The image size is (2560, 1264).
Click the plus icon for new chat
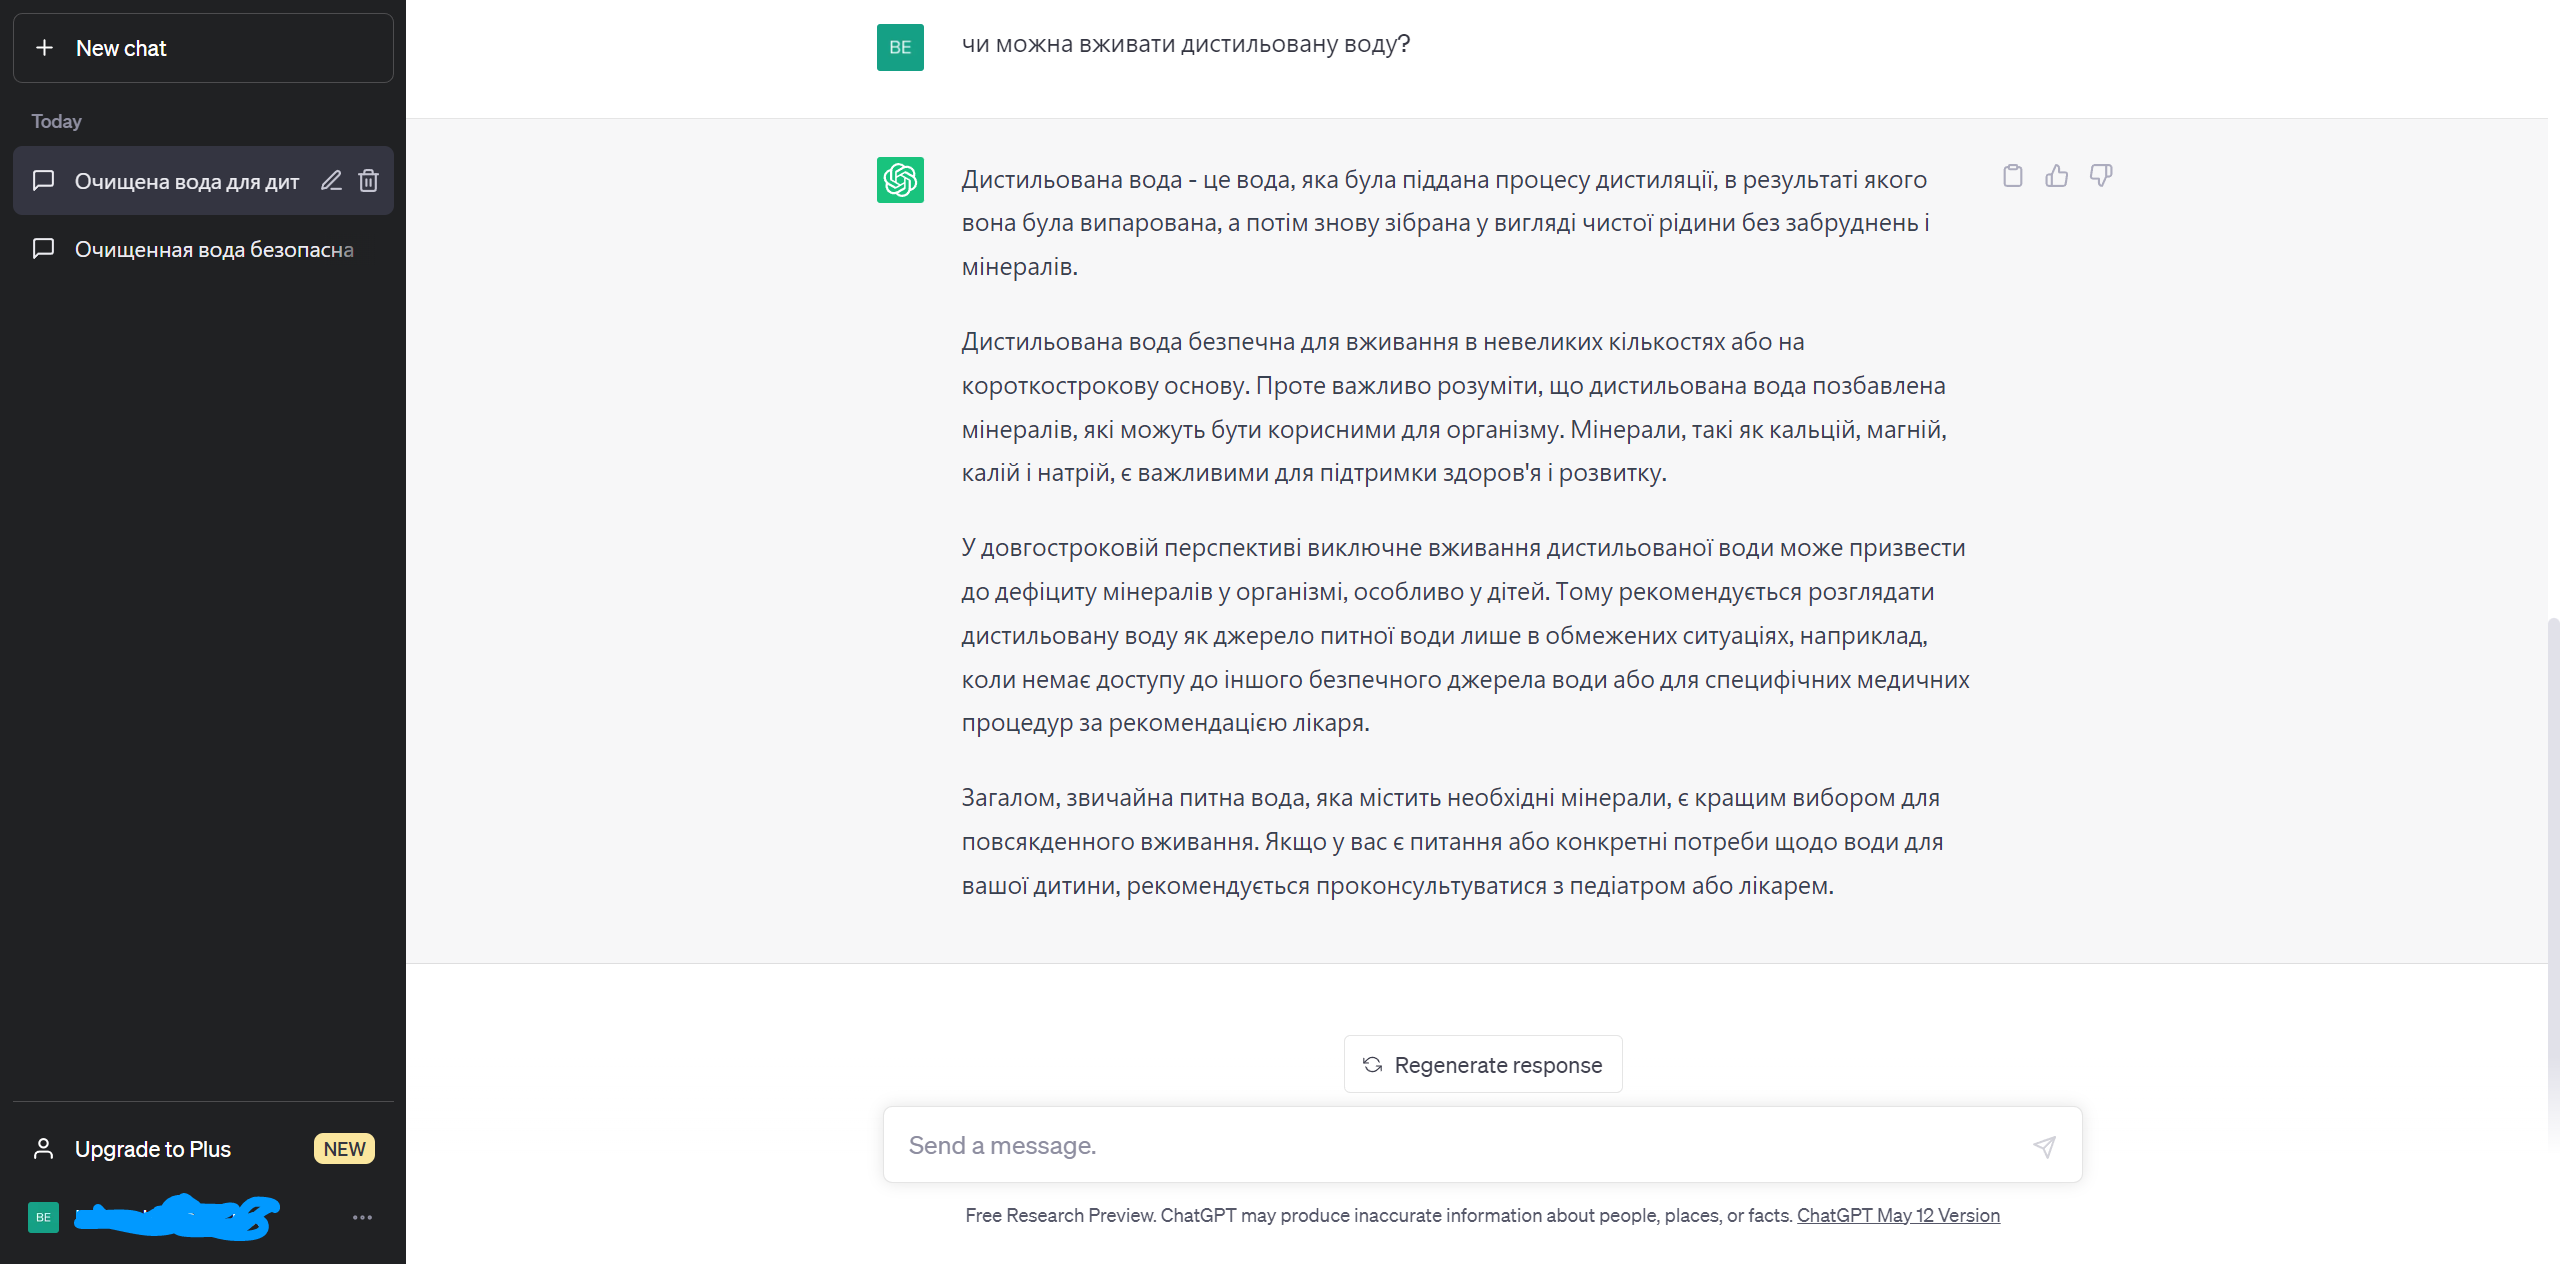coord(44,48)
